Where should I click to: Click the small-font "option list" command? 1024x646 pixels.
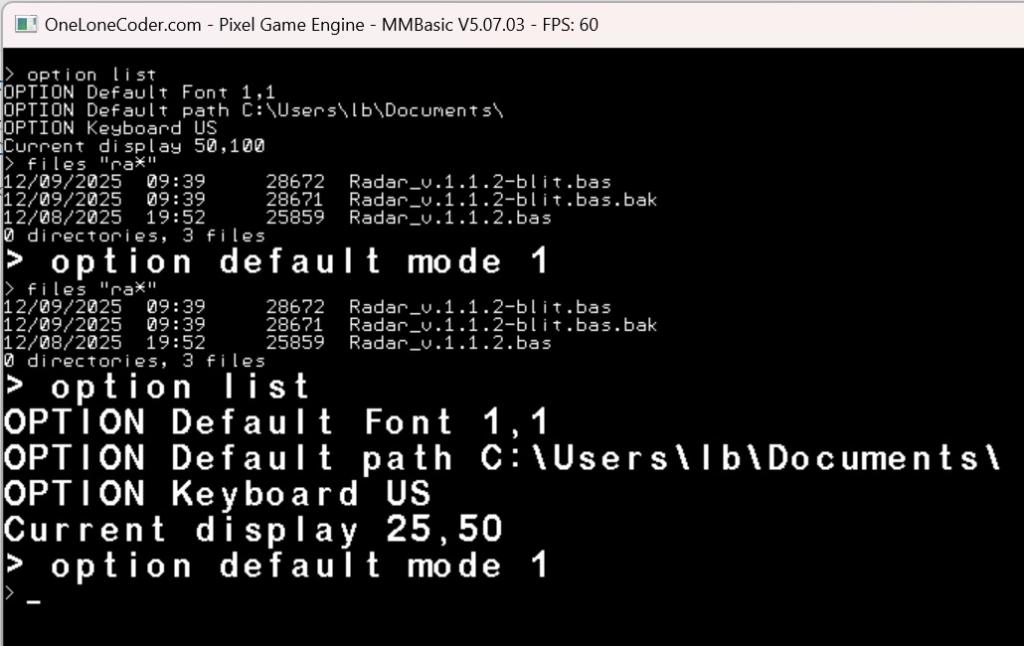tap(91, 75)
